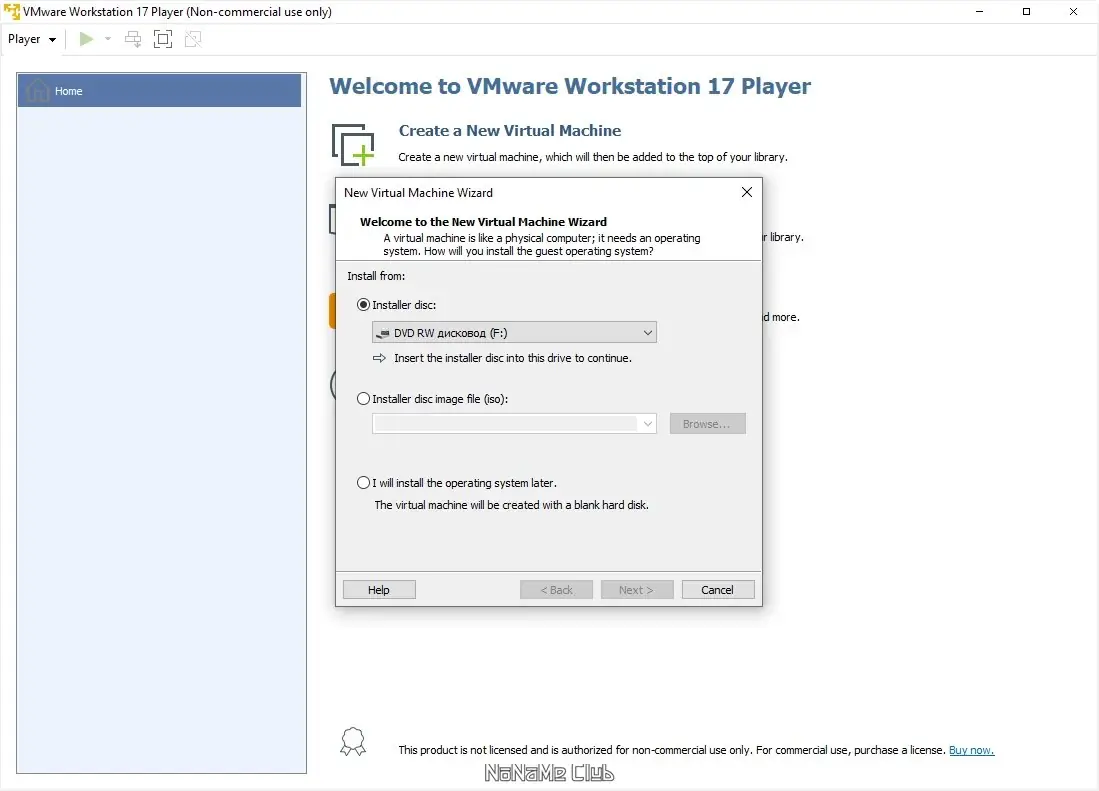
Task: Cancel the New Virtual Machine Wizard
Action: click(718, 590)
